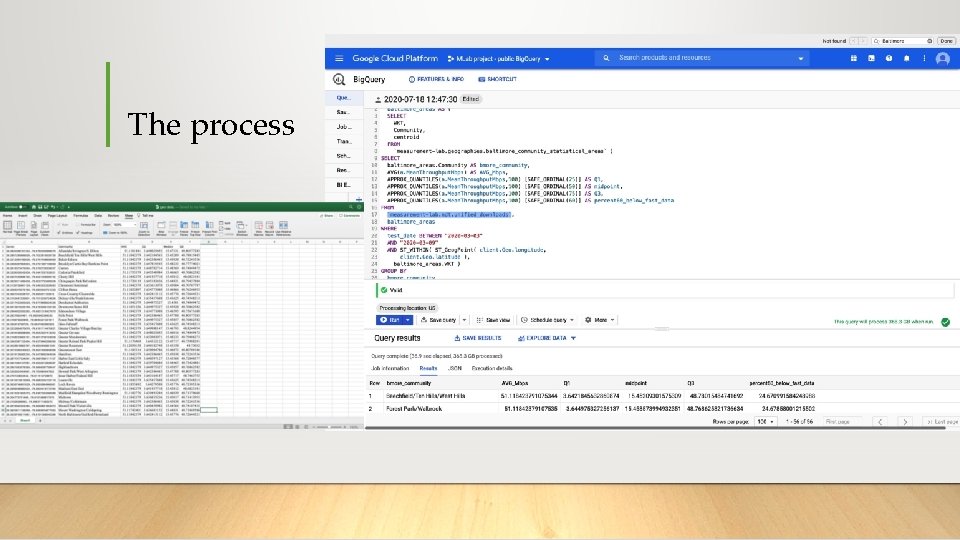This screenshot has height=540, width=960.
Task: Select Query history in BigQuery sidebar
Action: [x=343, y=97]
